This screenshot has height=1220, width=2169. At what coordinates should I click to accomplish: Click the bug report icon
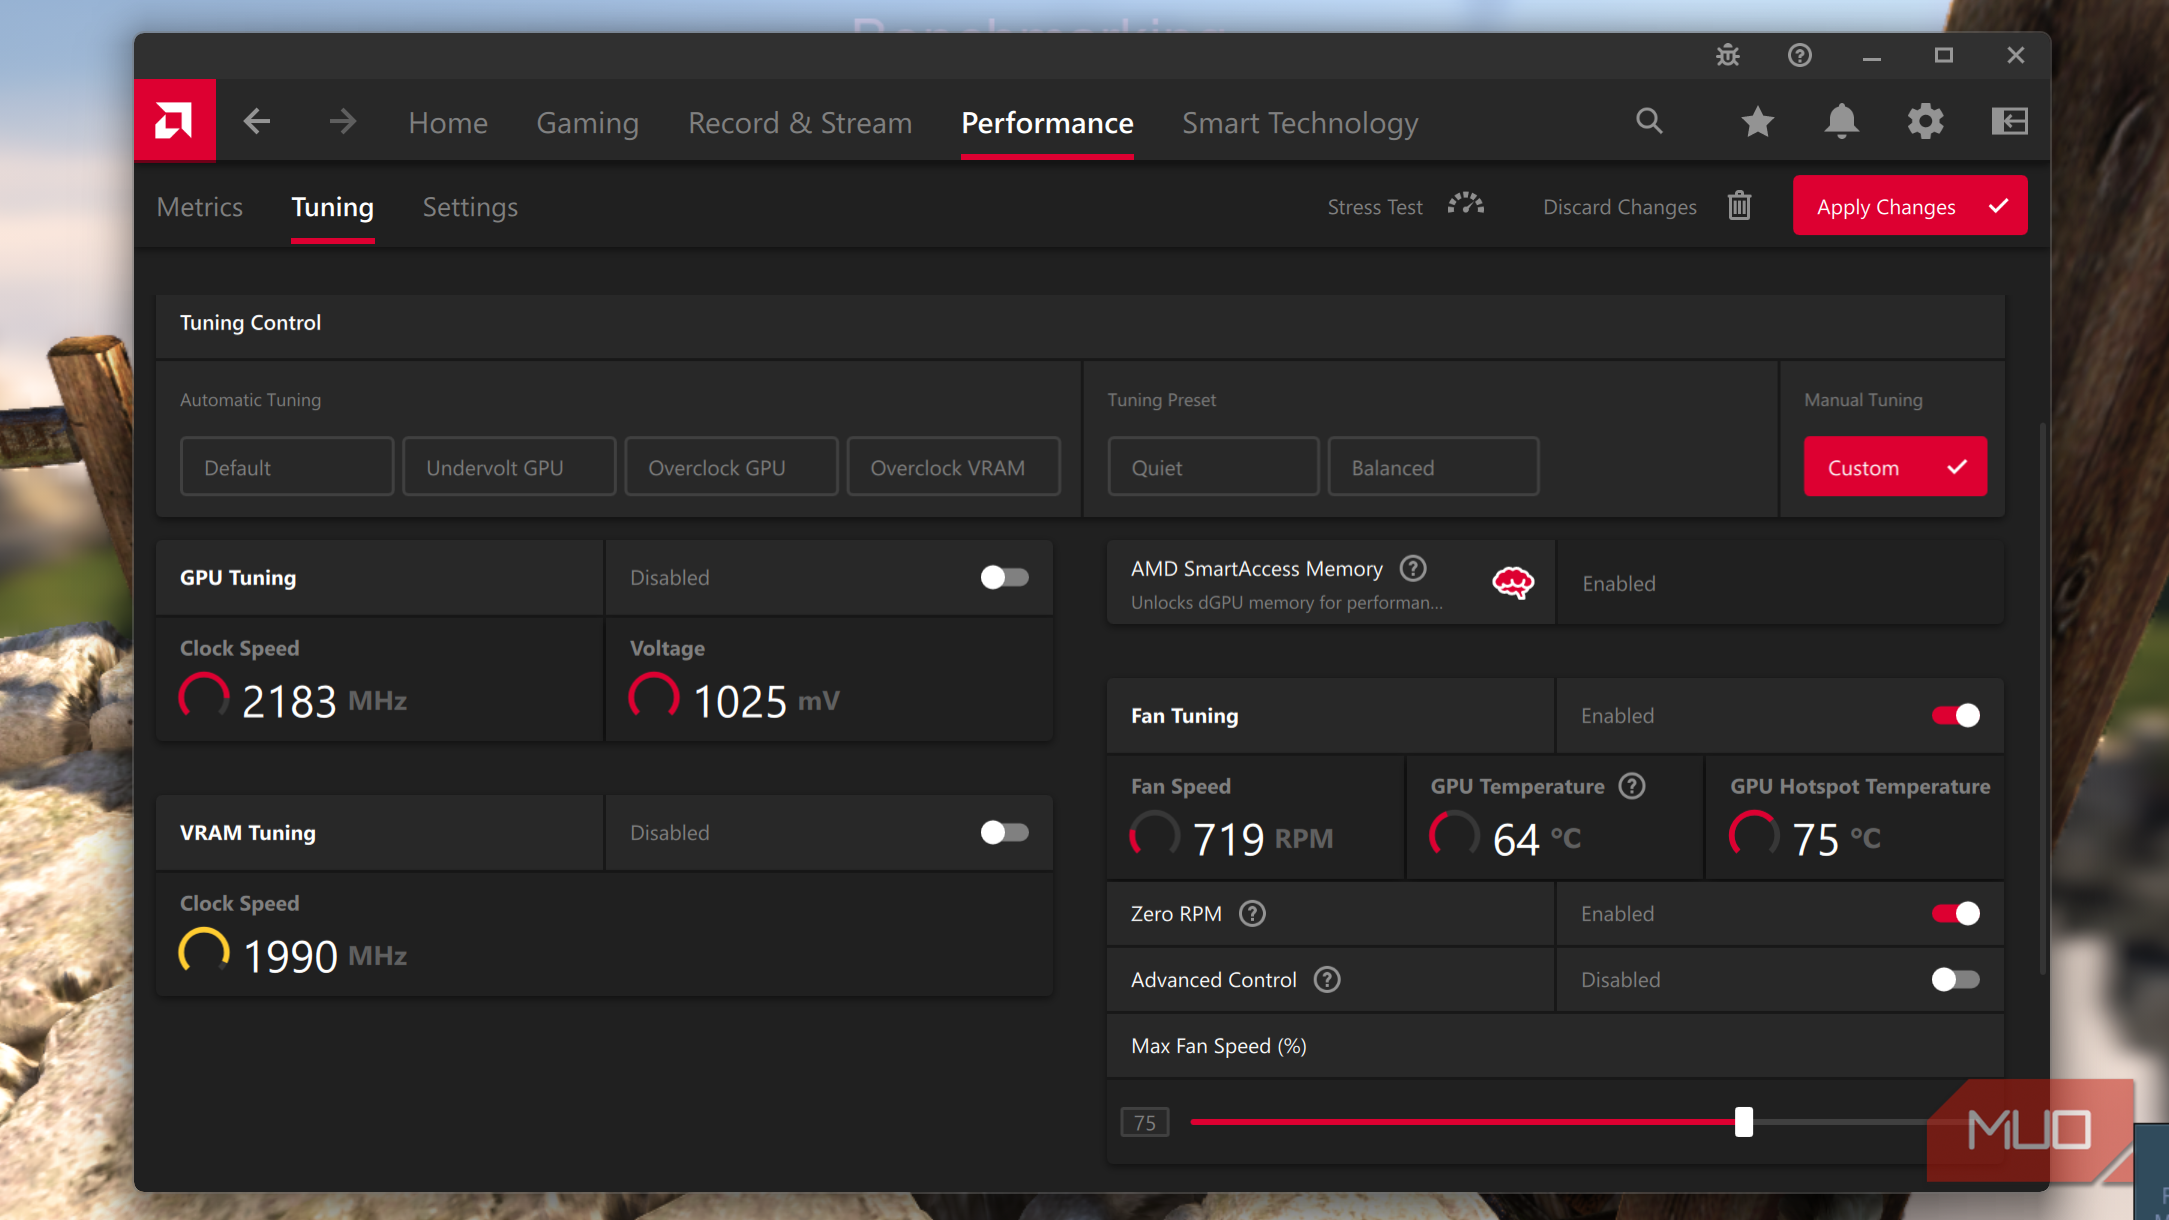(x=1728, y=56)
